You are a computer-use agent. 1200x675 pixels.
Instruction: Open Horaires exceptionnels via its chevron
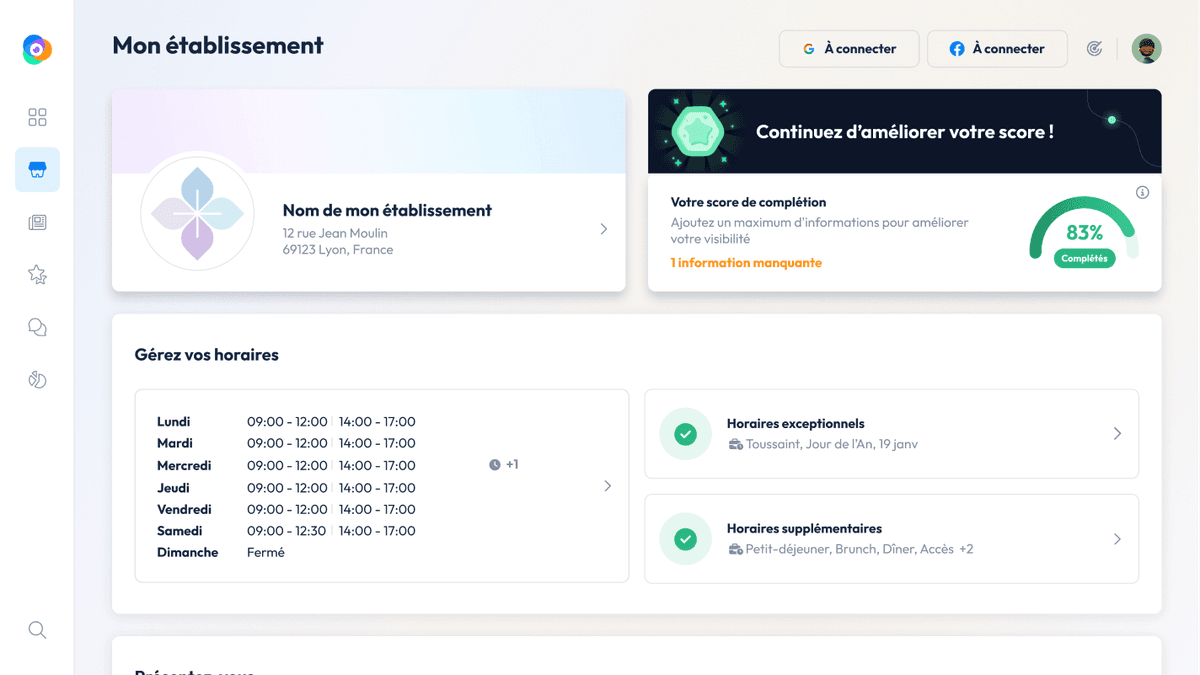pos(1117,434)
